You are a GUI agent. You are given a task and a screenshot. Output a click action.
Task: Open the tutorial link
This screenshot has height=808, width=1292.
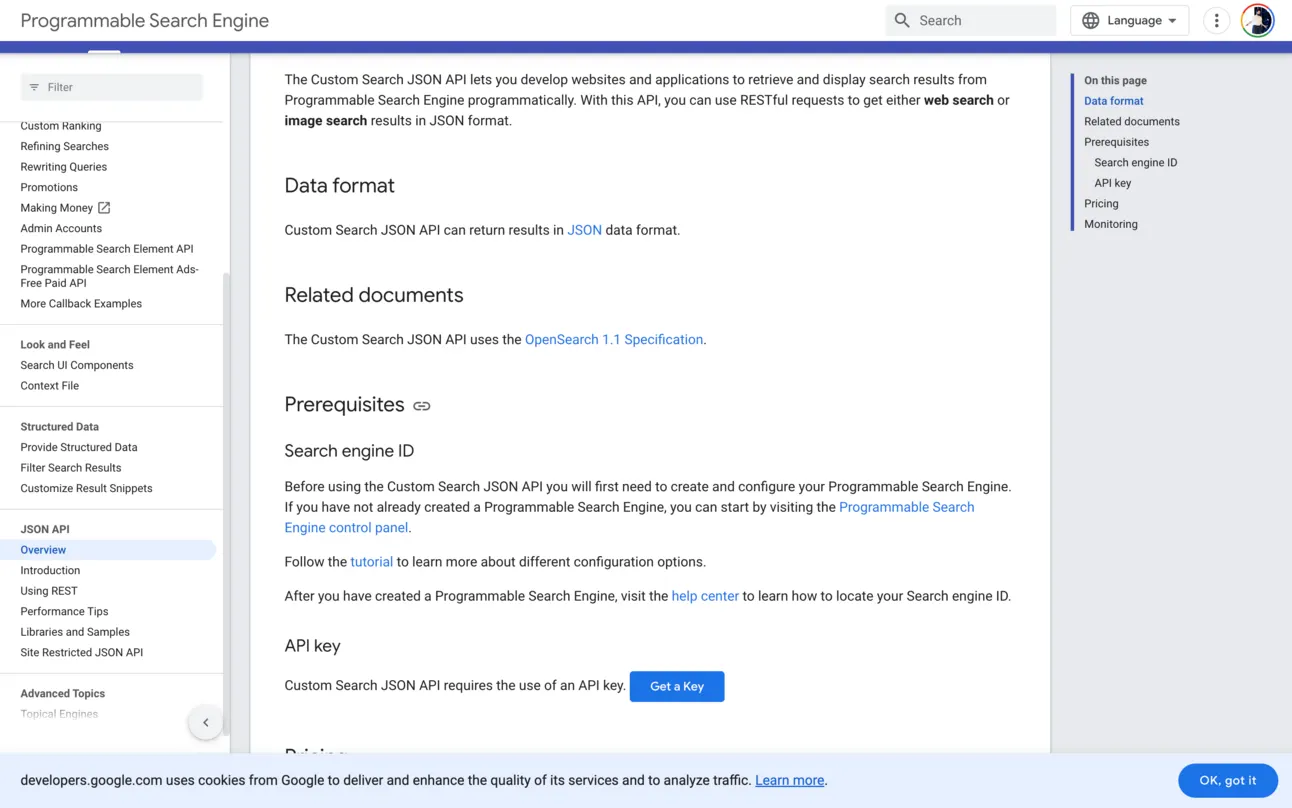372,562
